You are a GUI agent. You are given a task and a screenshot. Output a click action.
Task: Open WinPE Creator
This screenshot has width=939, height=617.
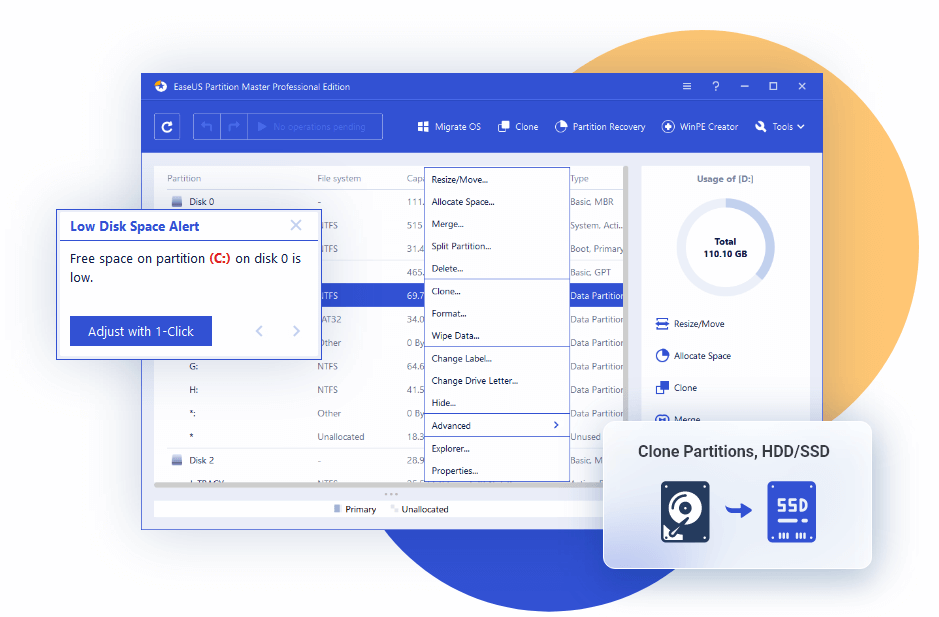(700, 127)
